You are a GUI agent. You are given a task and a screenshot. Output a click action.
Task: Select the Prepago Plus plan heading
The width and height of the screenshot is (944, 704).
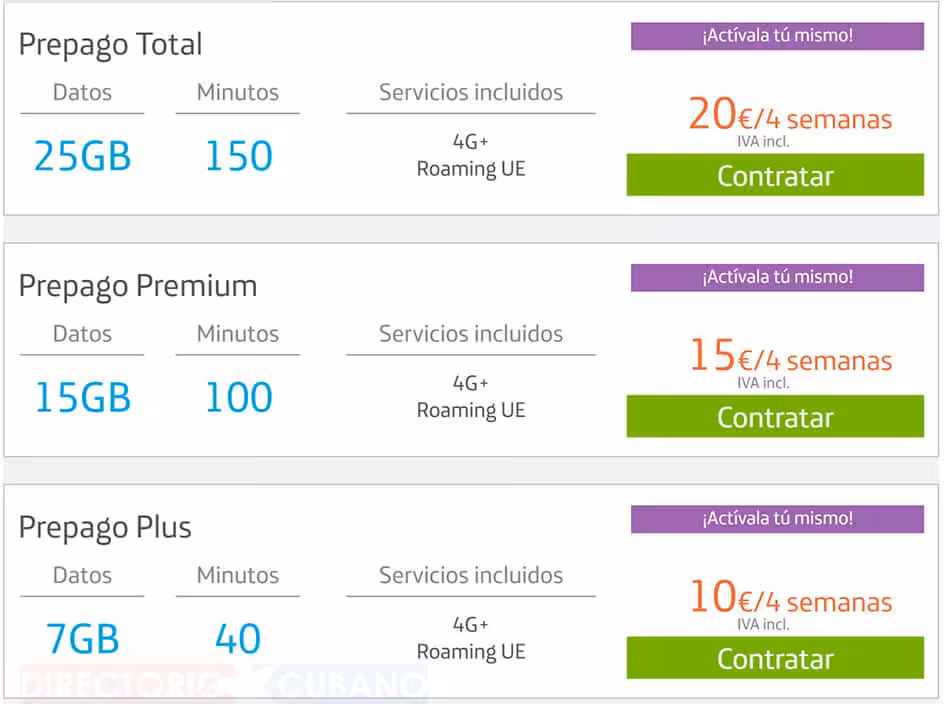coord(105,527)
